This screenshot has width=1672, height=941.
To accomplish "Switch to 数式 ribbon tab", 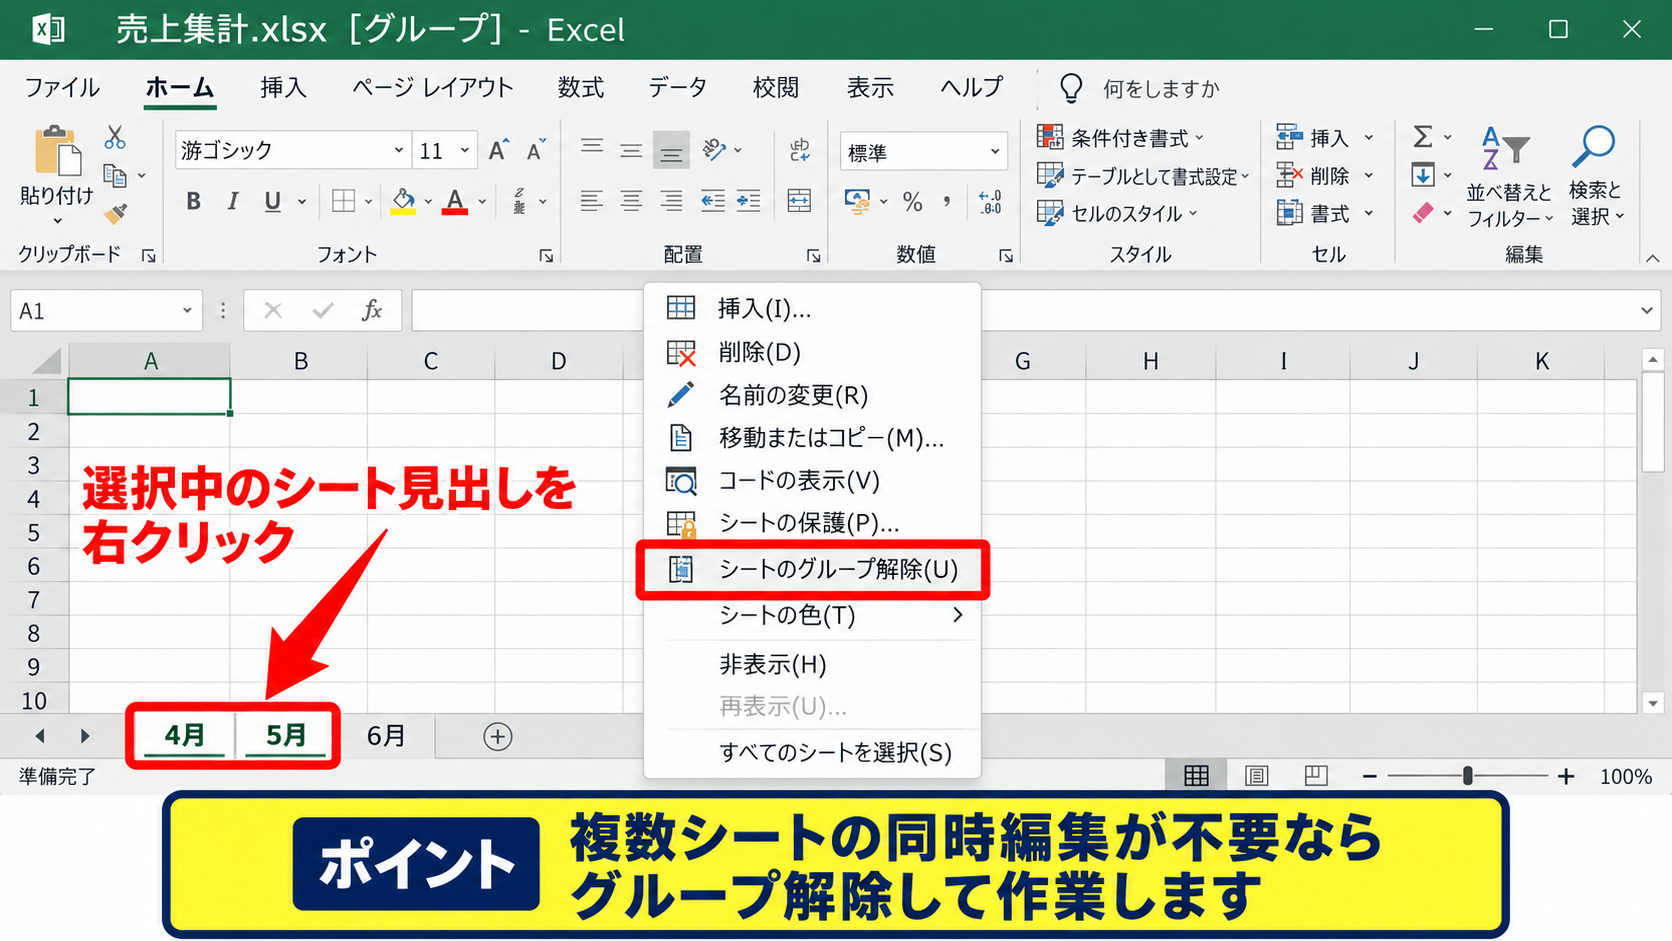I will [x=581, y=88].
